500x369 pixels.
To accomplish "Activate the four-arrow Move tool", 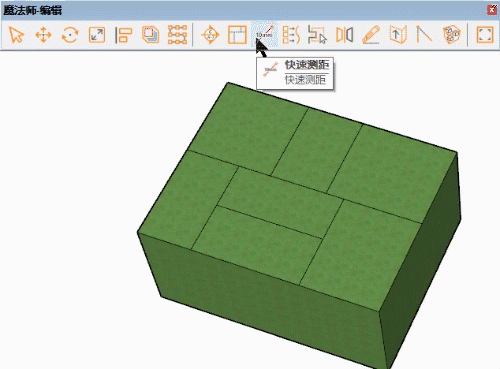I will (x=43, y=35).
